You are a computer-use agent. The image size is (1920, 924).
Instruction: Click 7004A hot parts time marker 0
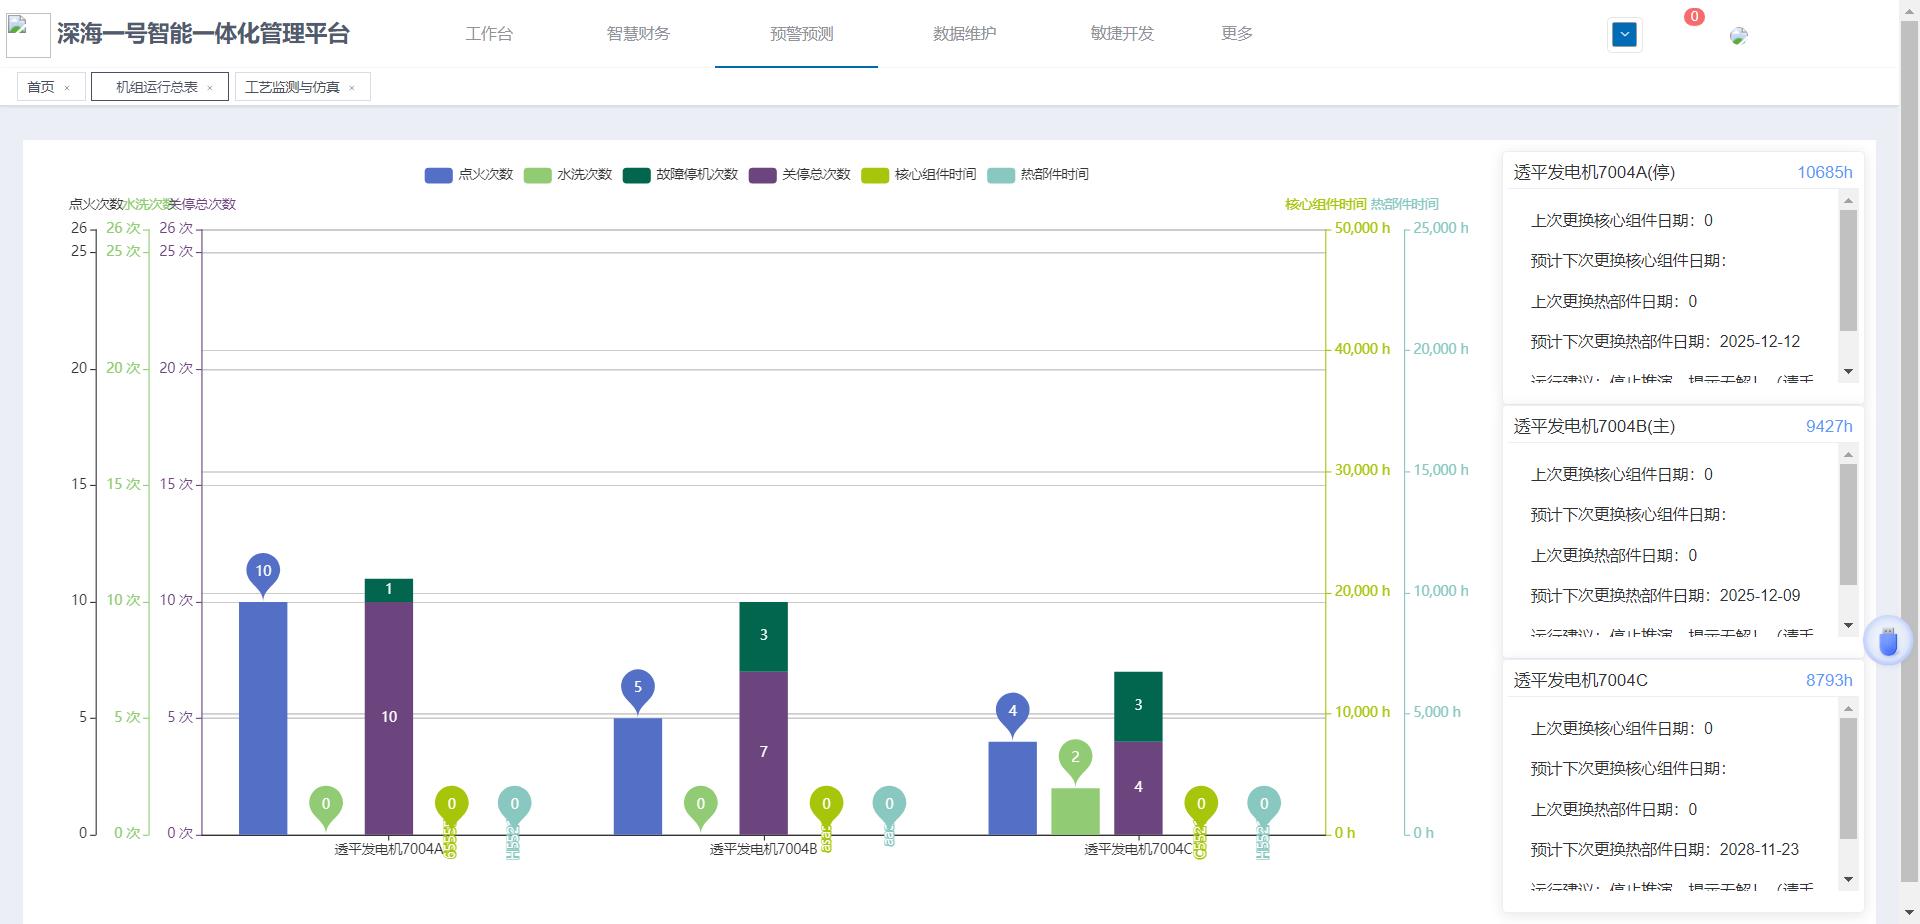coord(515,804)
